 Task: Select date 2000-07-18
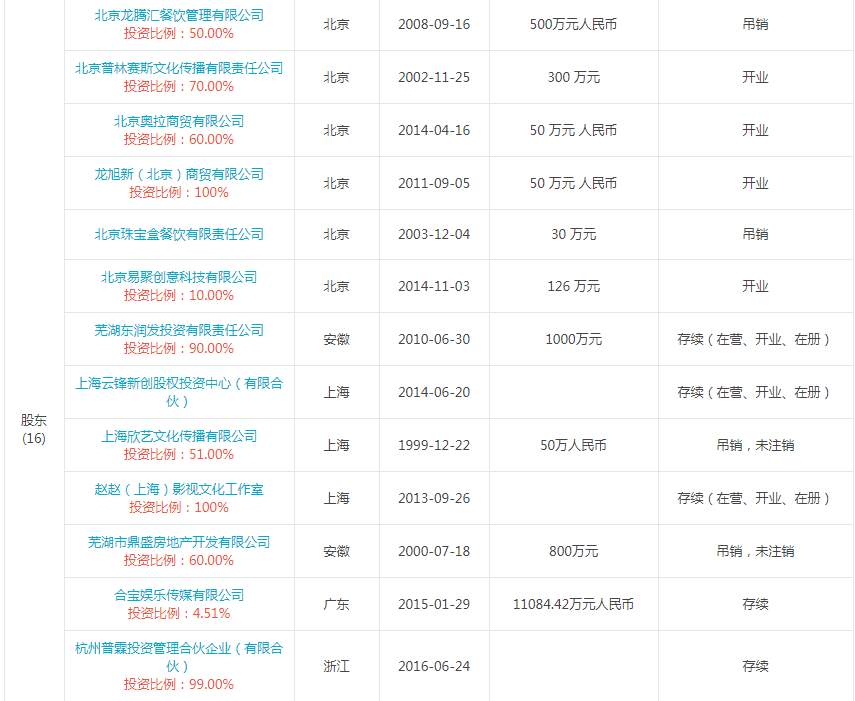click(434, 551)
